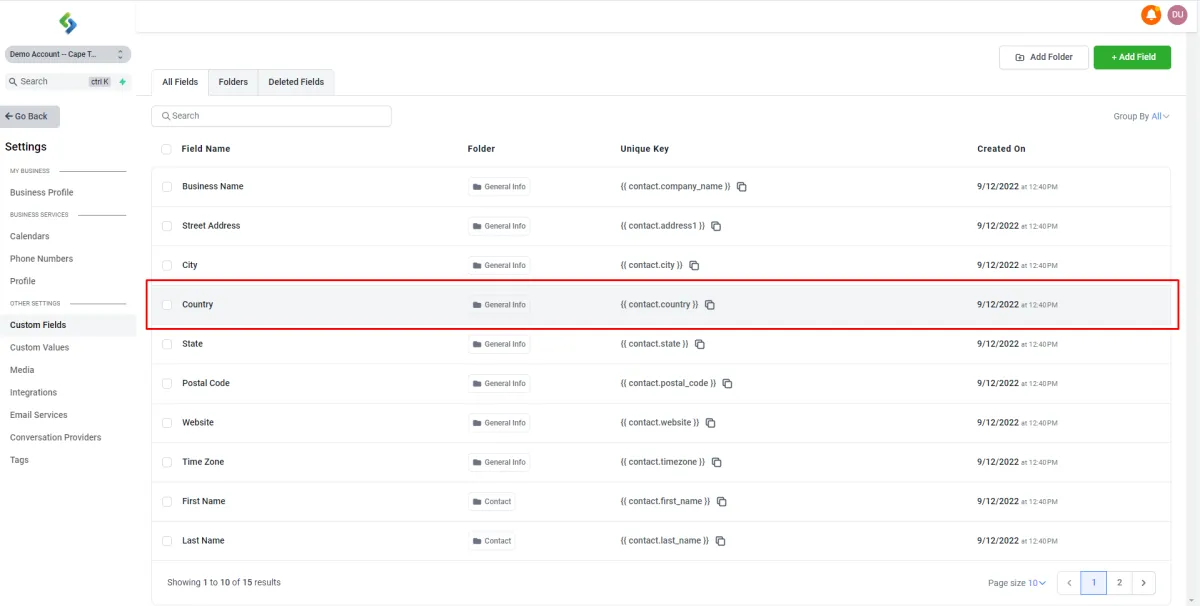Viewport: 1200px width, 606px height.
Task: Copy the contact.timezone unique key
Action: tap(717, 462)
